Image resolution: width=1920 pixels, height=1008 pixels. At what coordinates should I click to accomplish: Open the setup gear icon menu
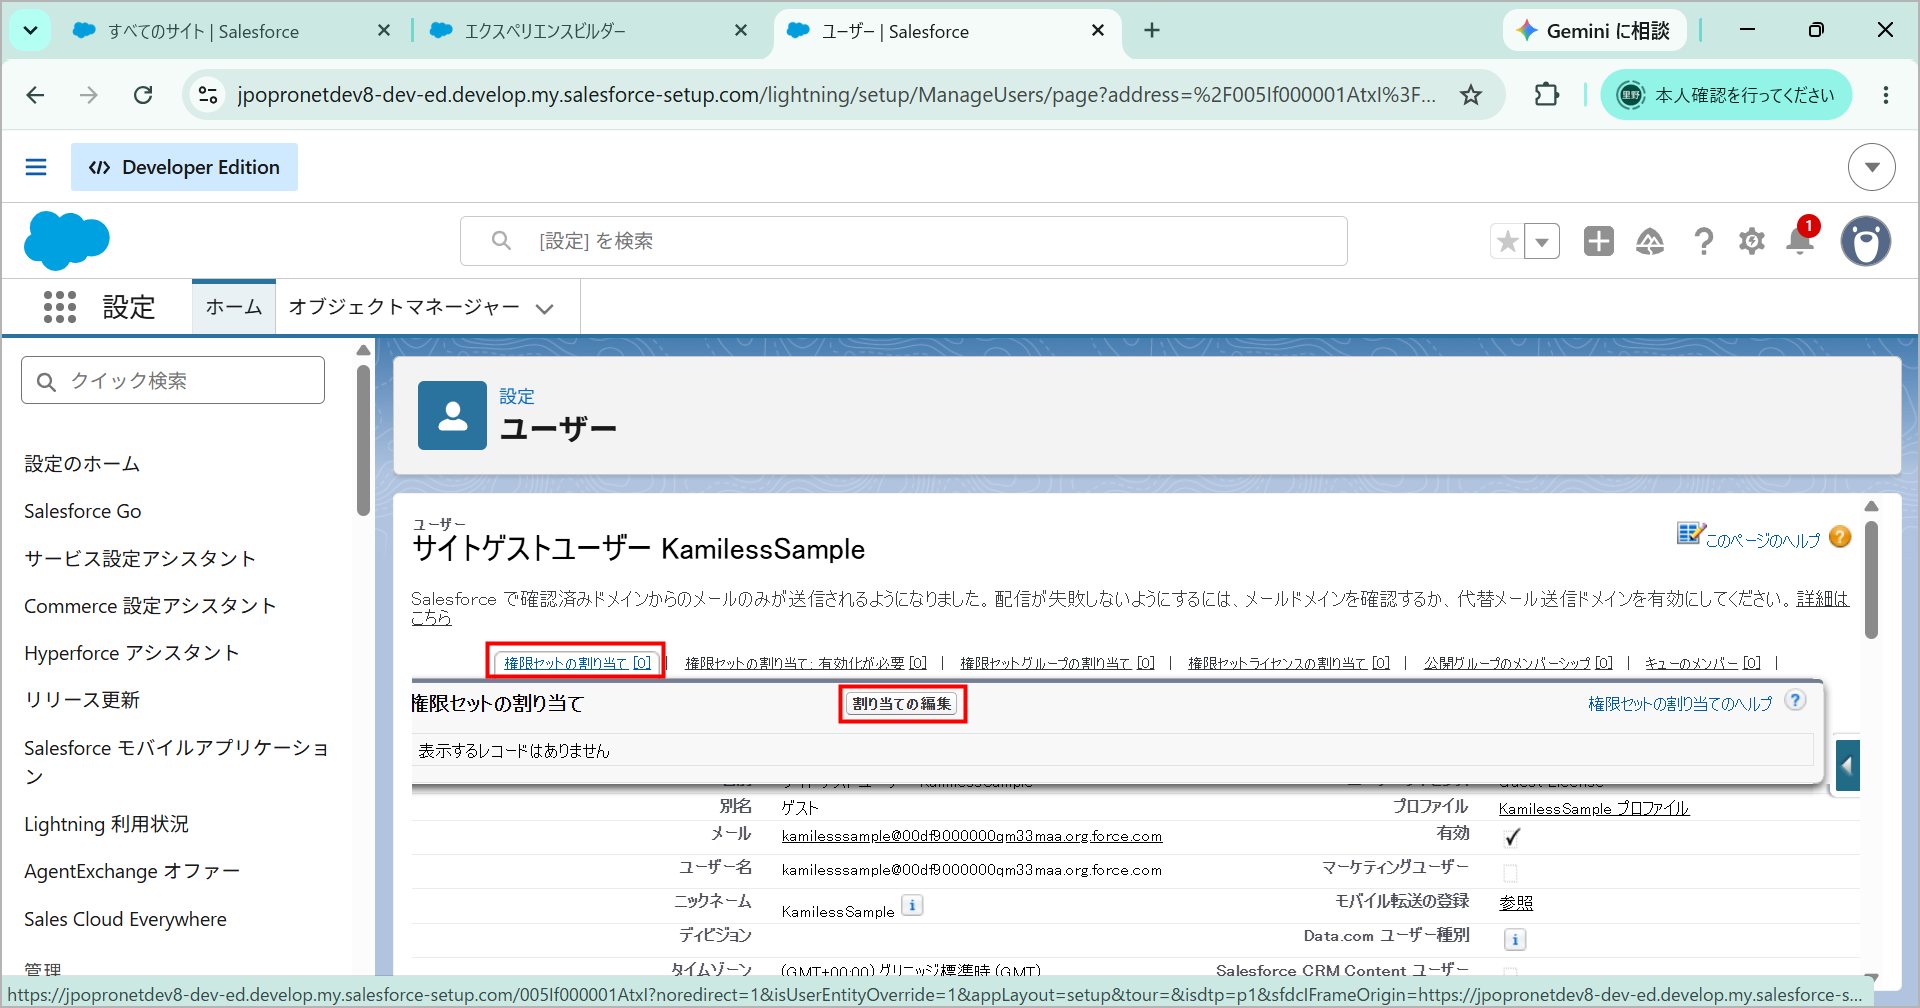[1752, 241]
